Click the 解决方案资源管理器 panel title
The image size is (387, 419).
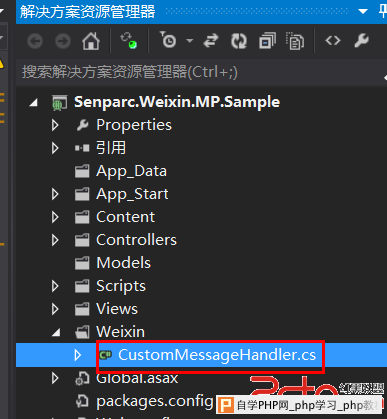tap(87, 12)
